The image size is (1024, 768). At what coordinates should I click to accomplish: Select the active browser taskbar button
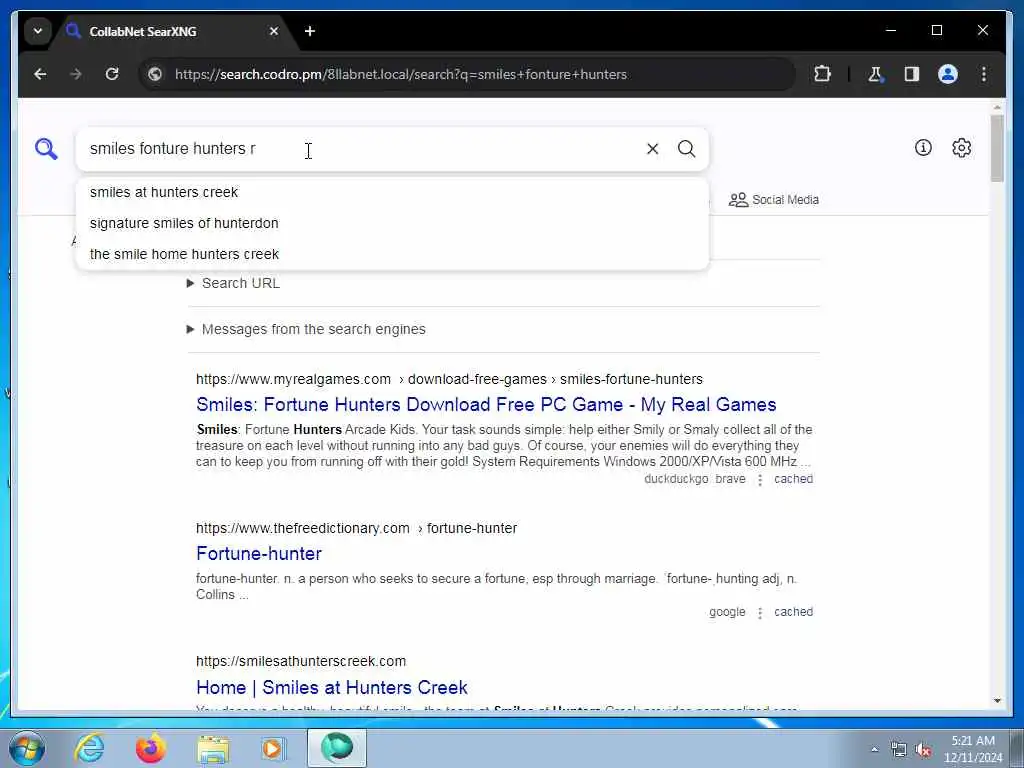tap(337, 748)
